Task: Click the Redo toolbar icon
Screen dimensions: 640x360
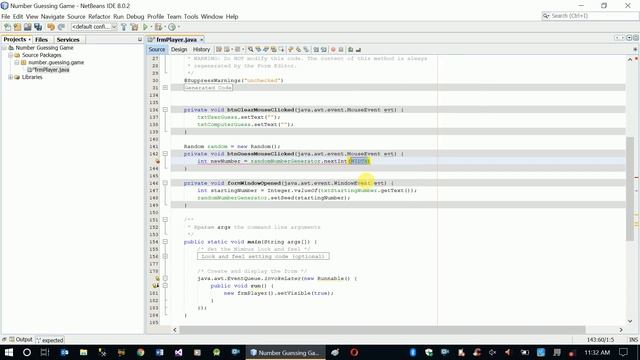Action: click(61, 27)
